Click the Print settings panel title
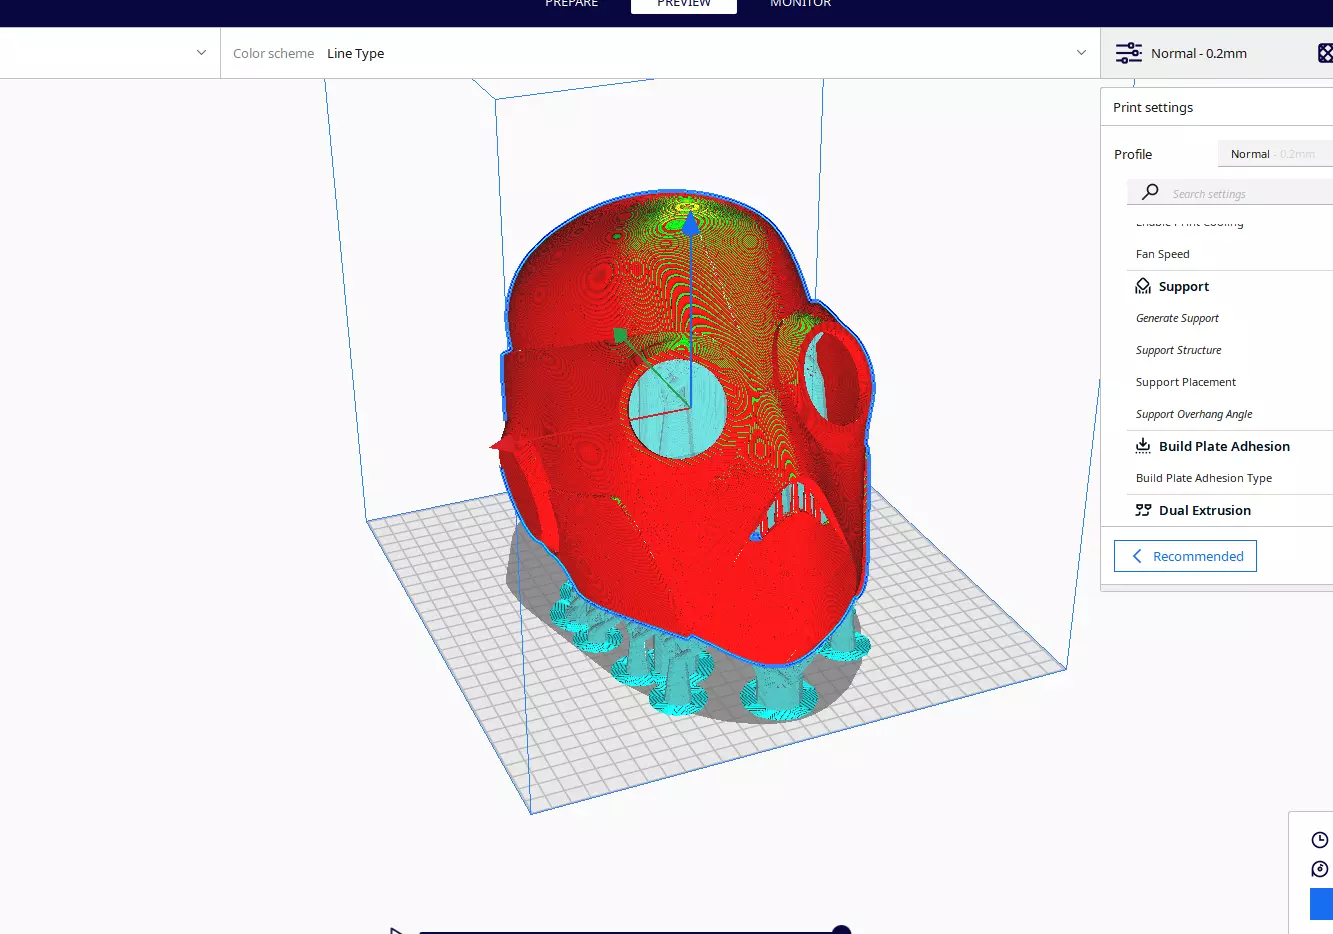The height and width of the screenshot is (934, 1333). (x=1152, y=107)
